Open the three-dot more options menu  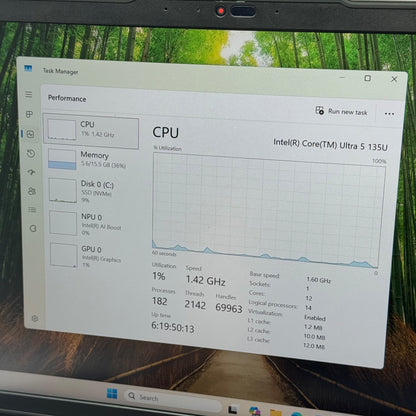389,114
